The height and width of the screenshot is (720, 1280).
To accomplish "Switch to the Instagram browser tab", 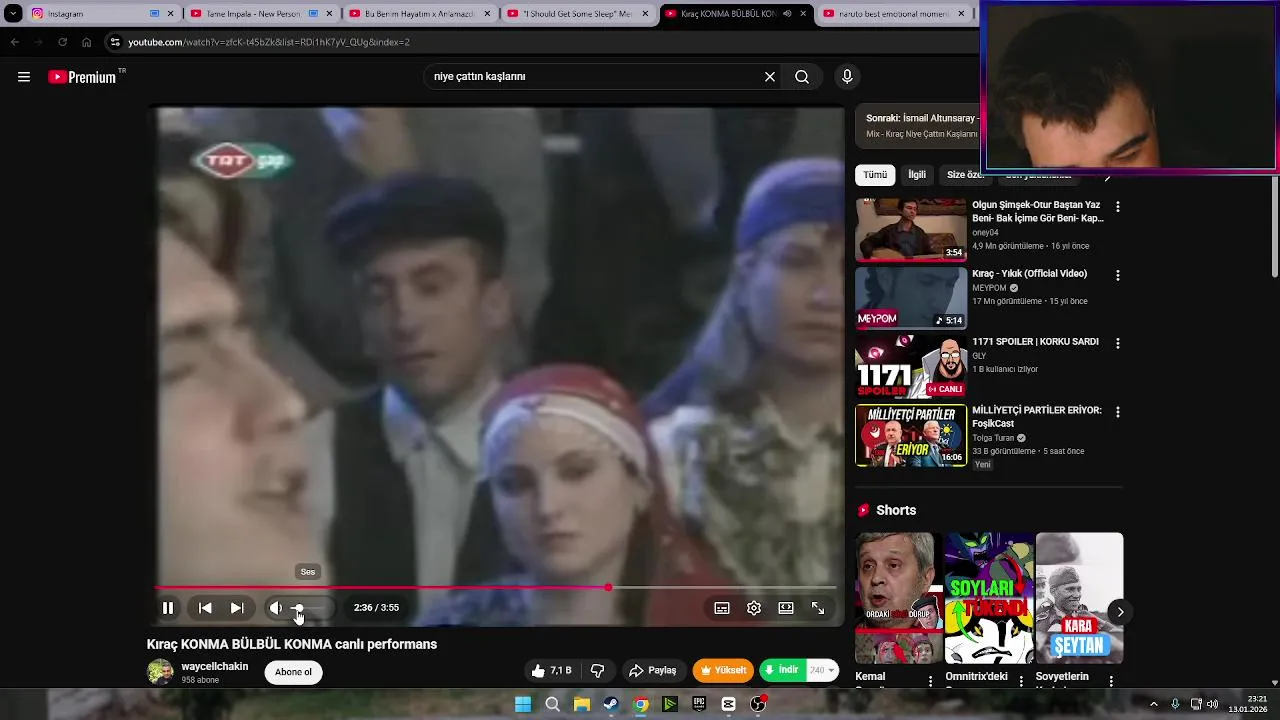I will click(103, 14).
